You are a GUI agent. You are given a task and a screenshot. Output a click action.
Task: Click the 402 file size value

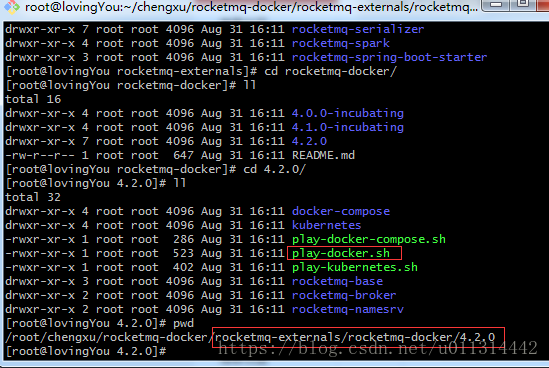pos(183,267)
